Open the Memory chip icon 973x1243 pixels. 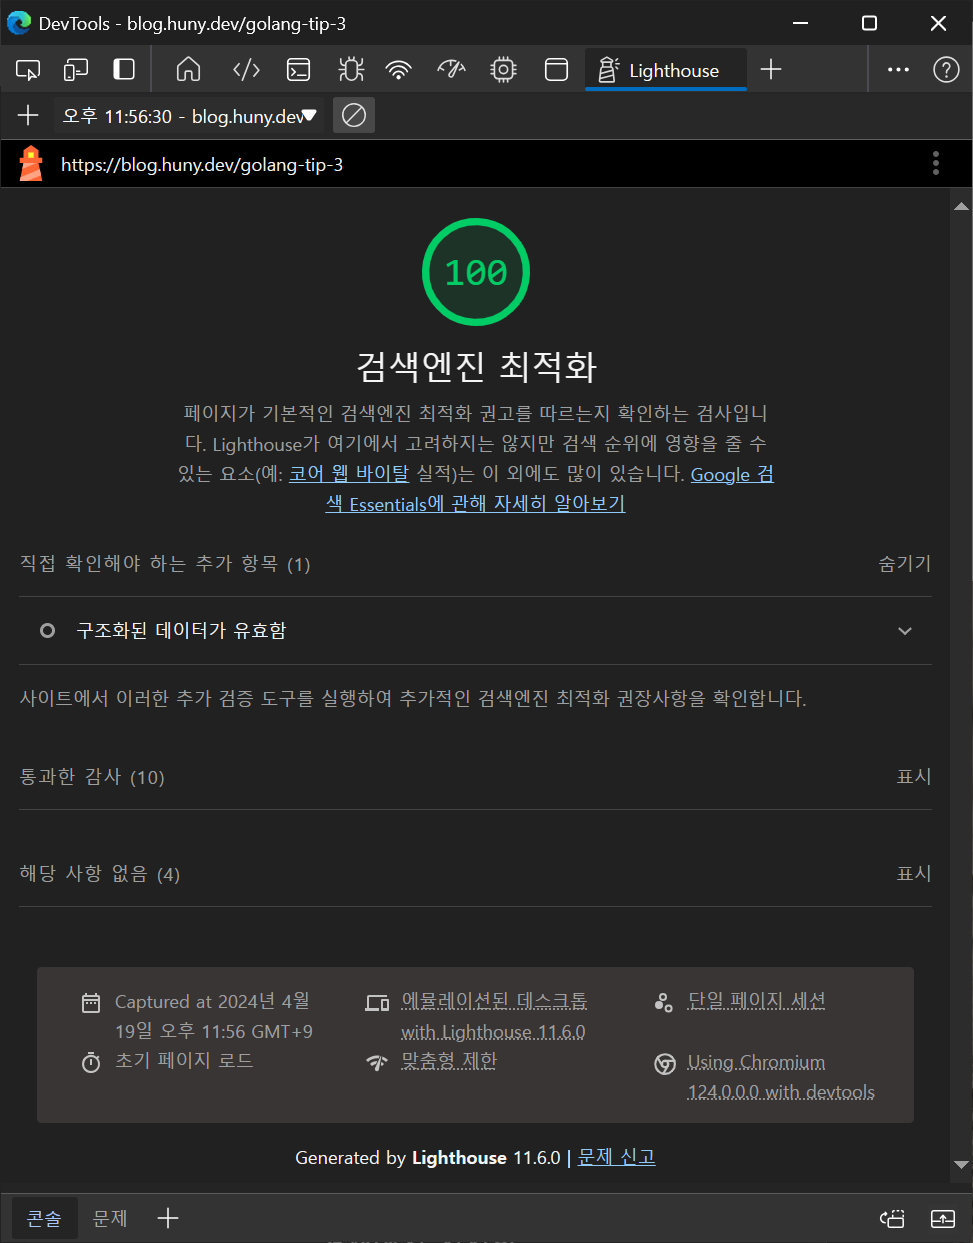click(x=504, y=69)
